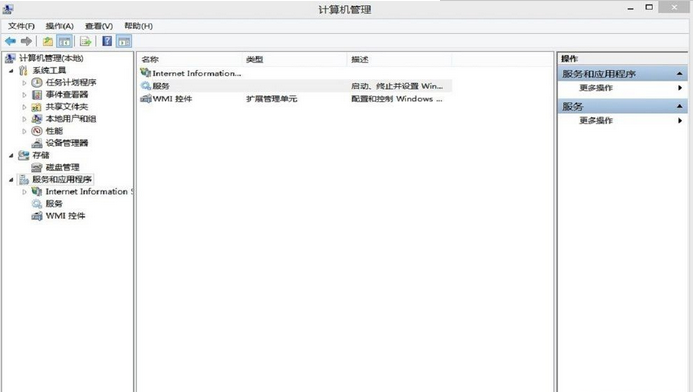
Task: Click the 设备管理器 icon in tree
Action: point(37,143)
